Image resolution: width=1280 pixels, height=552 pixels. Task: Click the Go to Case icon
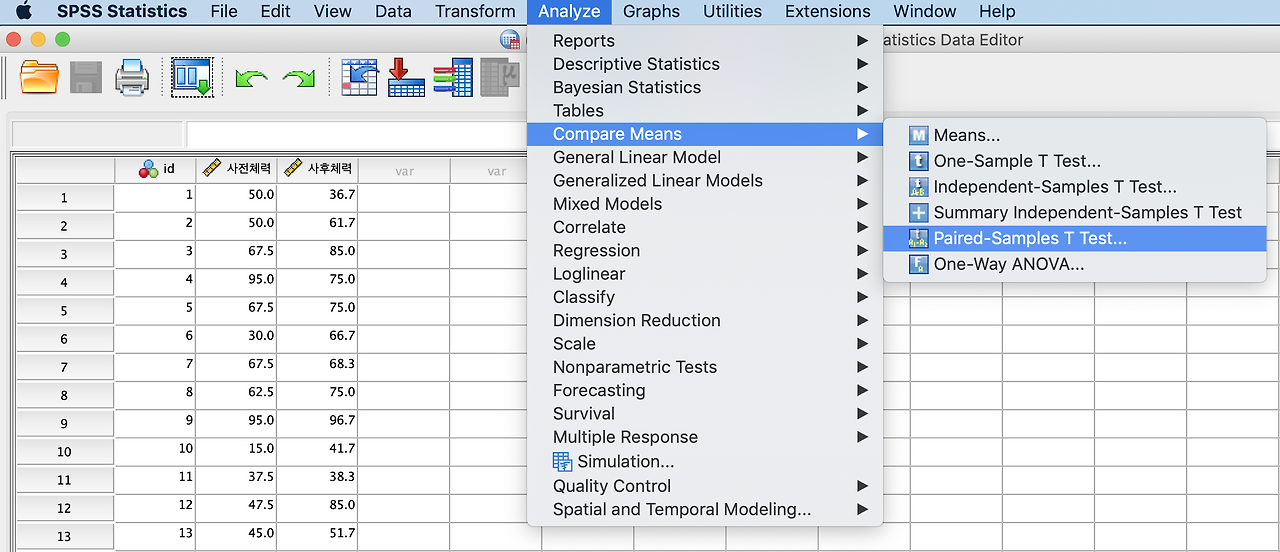click(359, 77)
